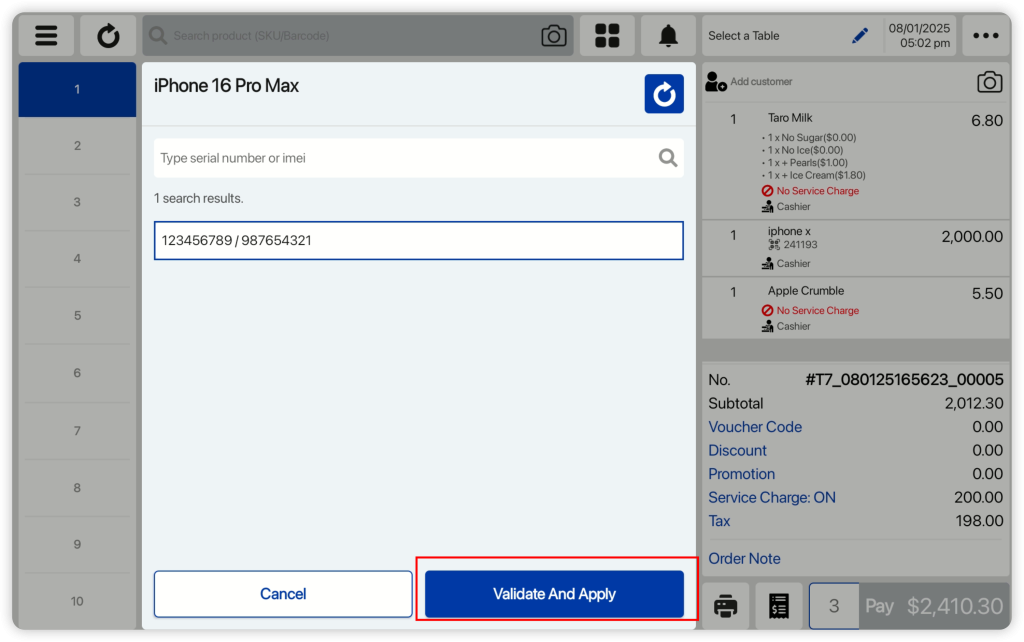Open the notifications bell
This screenshot has width=1024, height=642.
[x=668, y=36]
